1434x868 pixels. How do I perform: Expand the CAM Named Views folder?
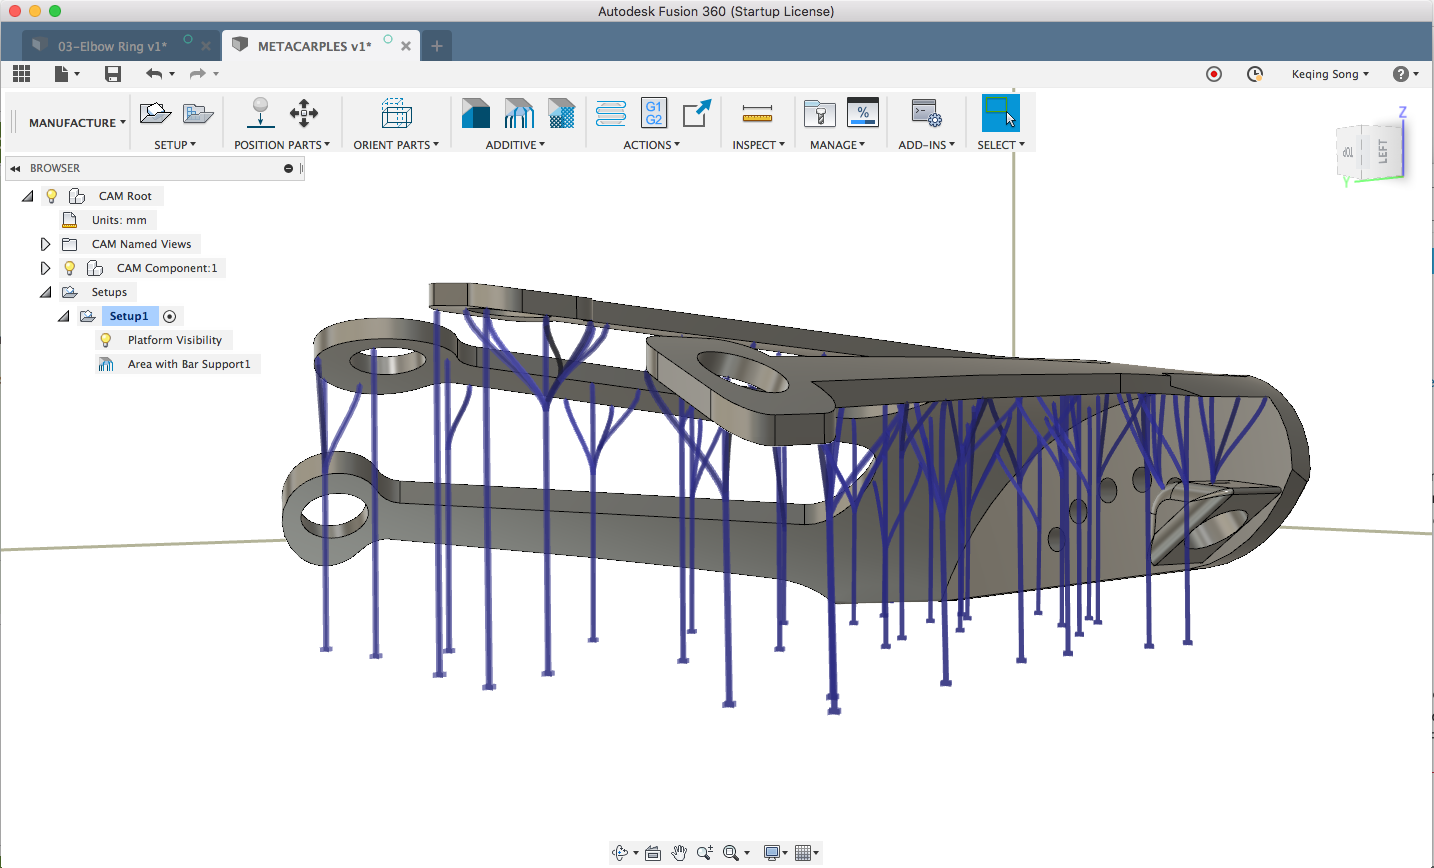click(45, 244)
